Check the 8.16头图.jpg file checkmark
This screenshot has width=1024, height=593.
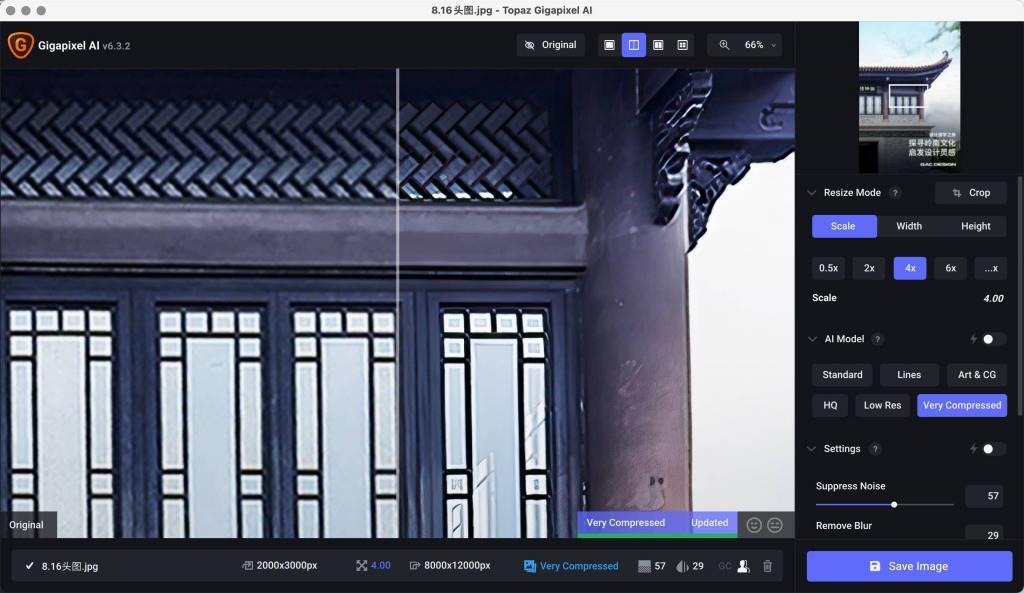pos(29,566)
